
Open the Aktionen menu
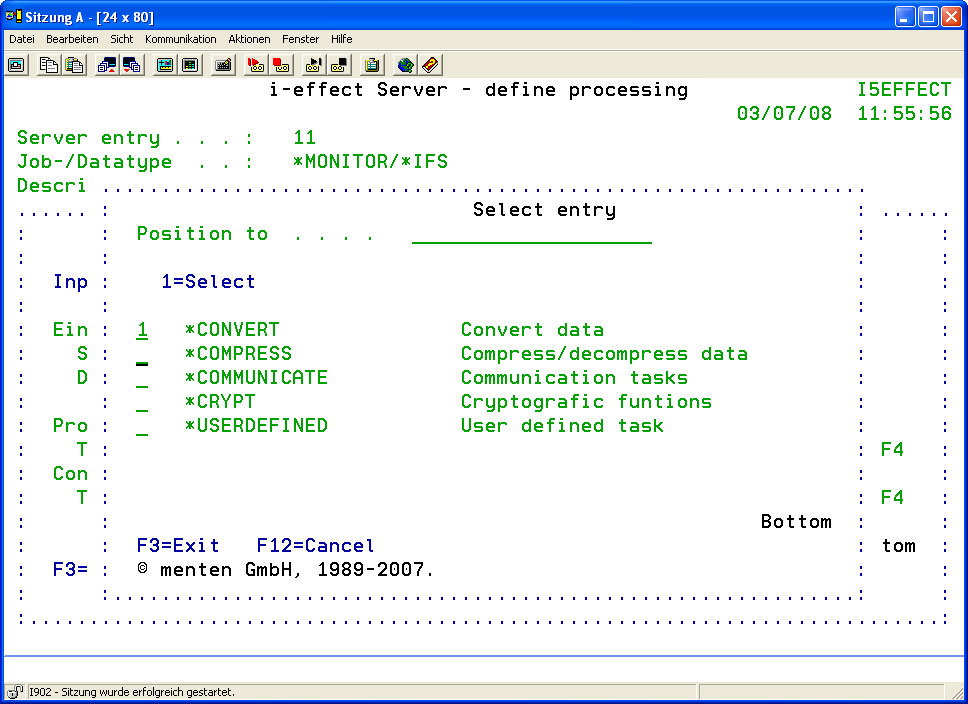tap(249, 39)
